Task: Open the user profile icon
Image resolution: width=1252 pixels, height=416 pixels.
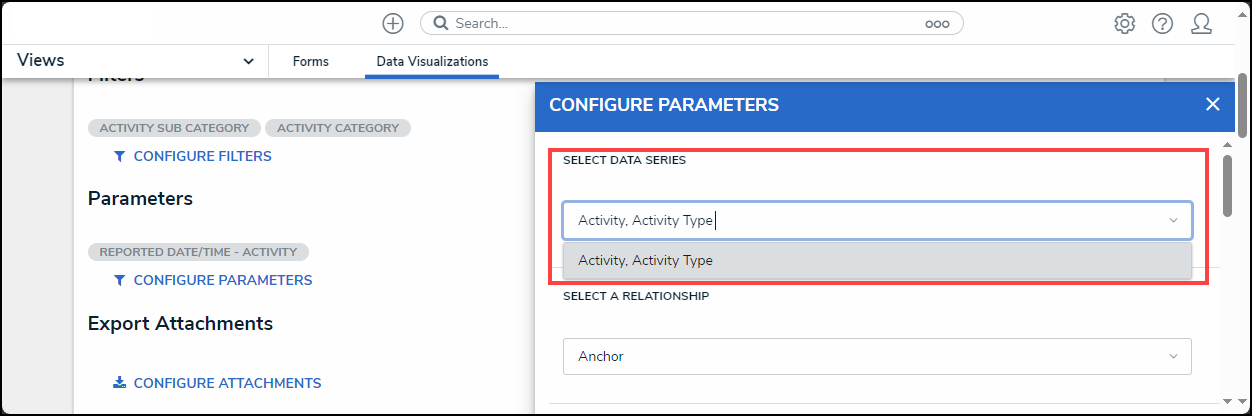Action: tap(1201, 23)
